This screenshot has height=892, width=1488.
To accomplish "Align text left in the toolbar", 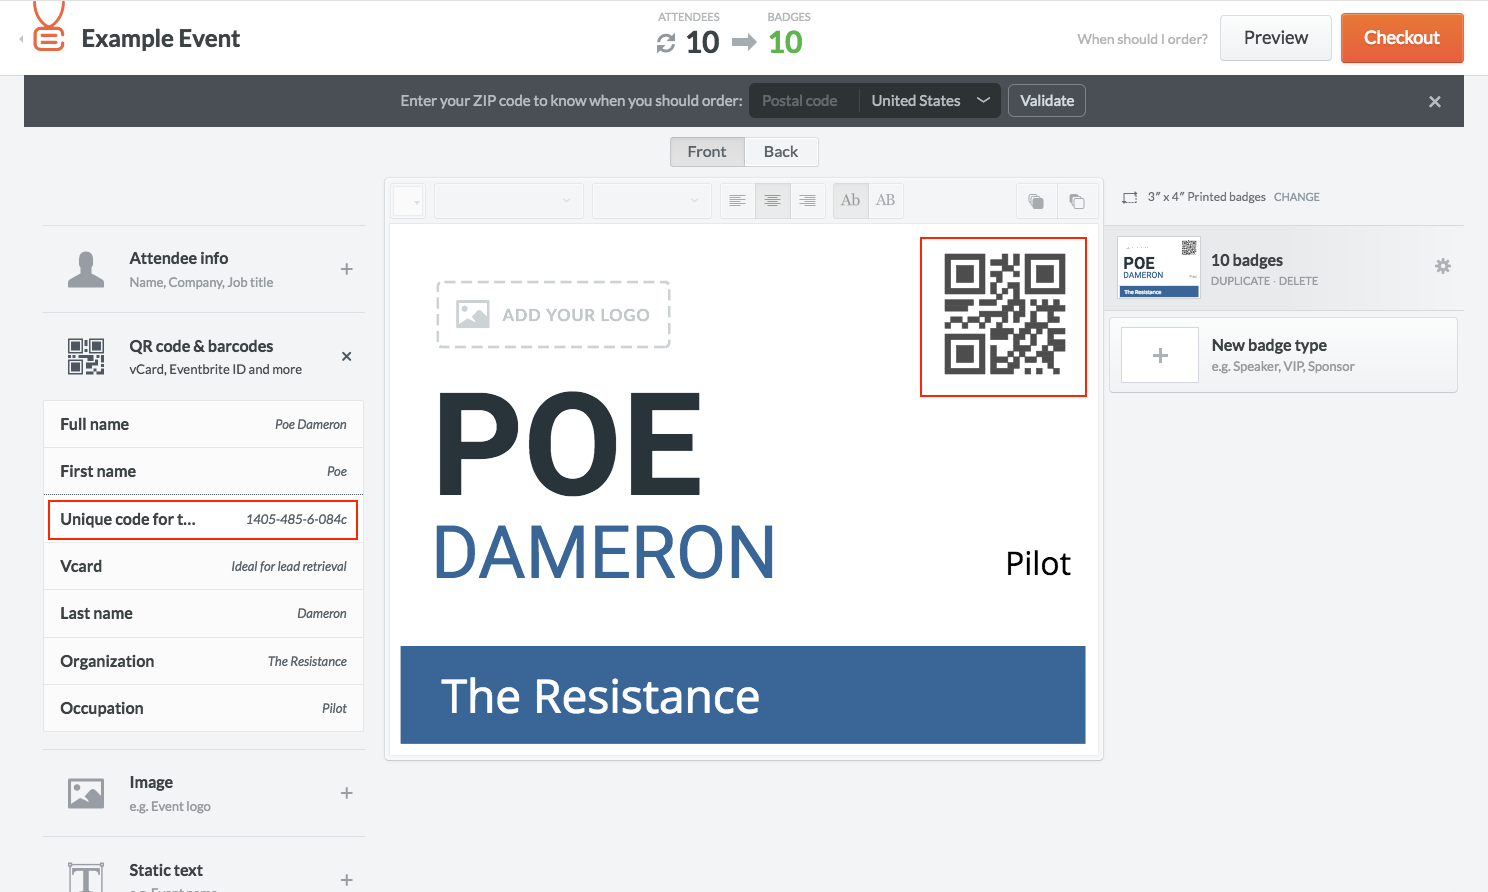I will 738,201.
